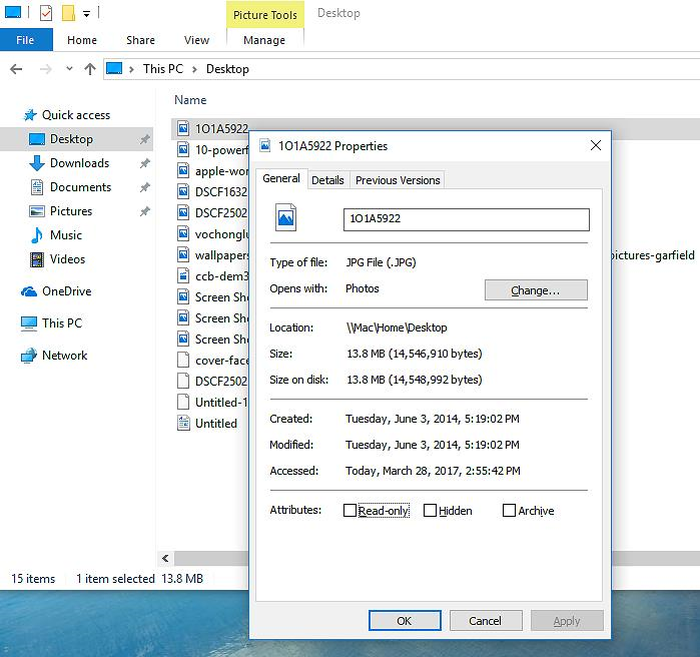Click the Change... button for Opens with
This screenshot has height=657, width=700.
535,290
